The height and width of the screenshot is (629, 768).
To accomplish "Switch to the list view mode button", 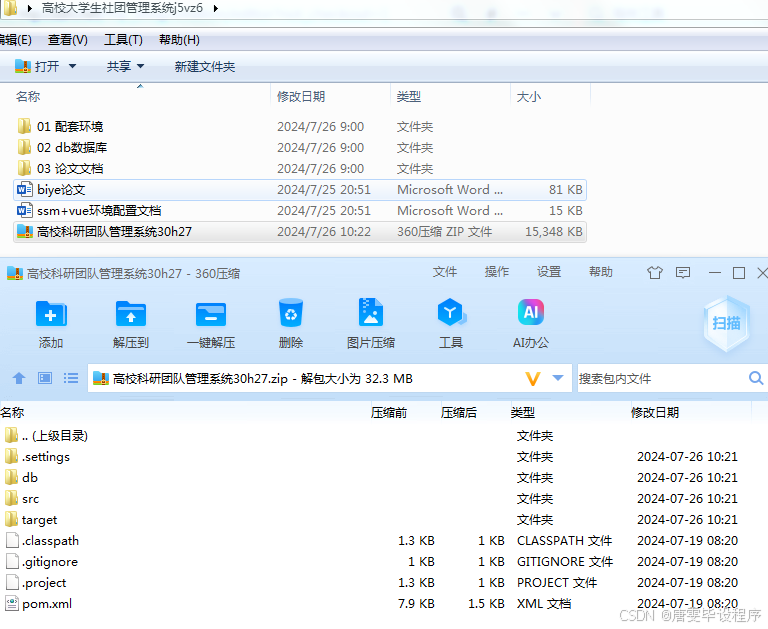I will click(71, 378).
